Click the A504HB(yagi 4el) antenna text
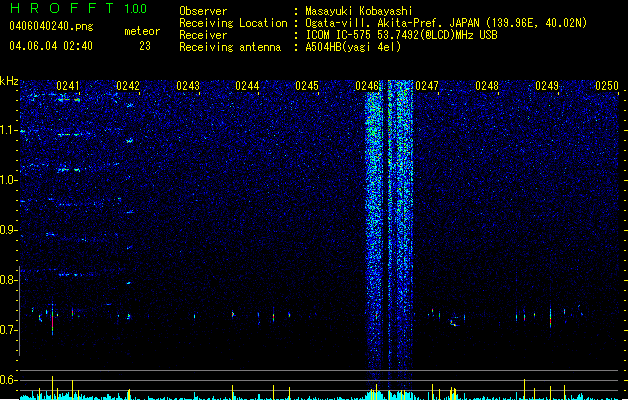Screen dimensions: 629x400 pyautogui.click(x=353, y=47)
